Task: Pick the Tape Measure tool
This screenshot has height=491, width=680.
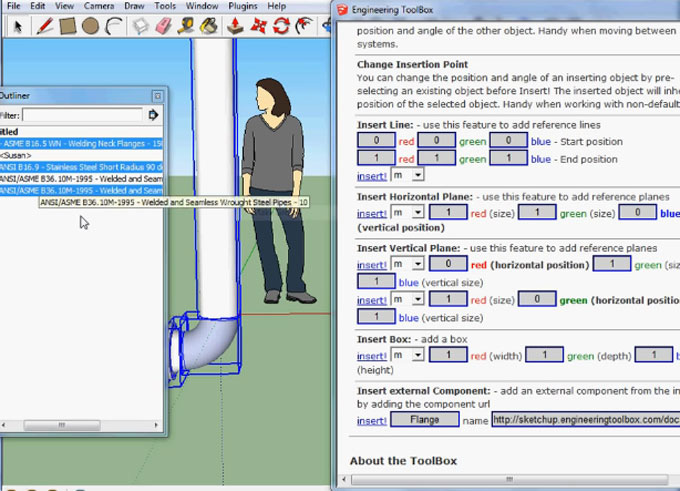Action: [186, 26]
